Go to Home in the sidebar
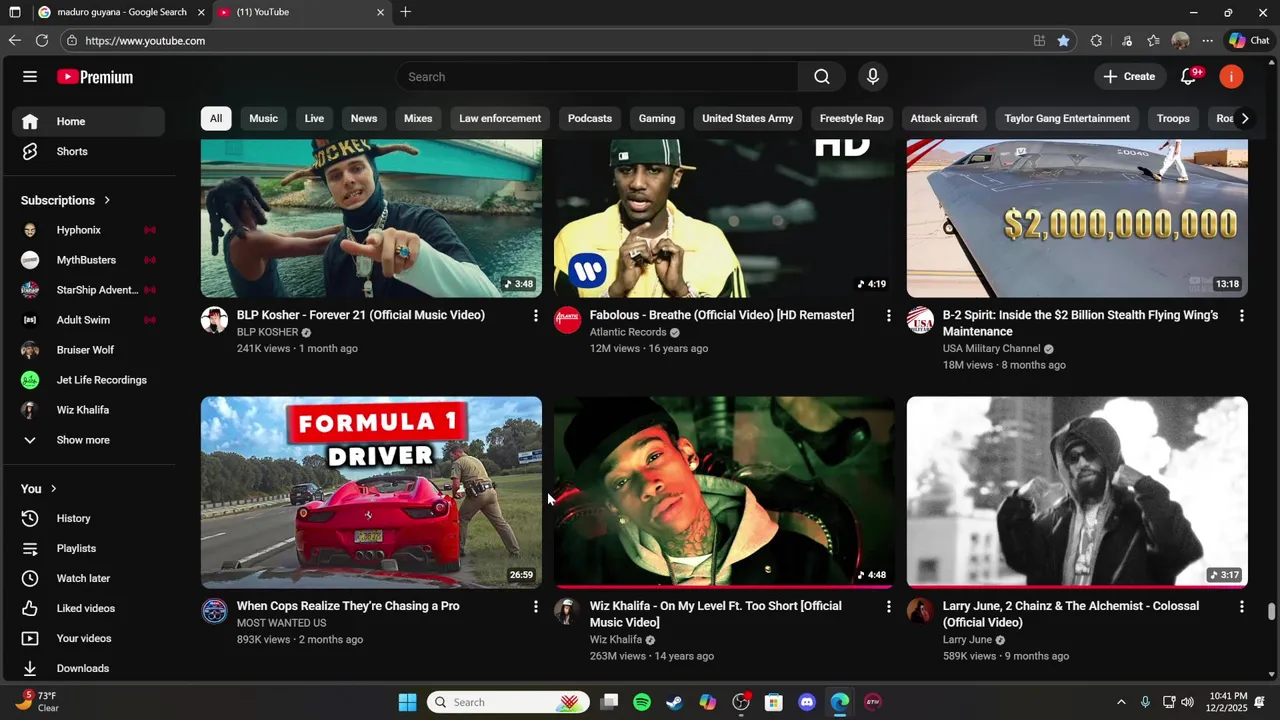This screenshot has height=720, width=1280. point(88,122)
